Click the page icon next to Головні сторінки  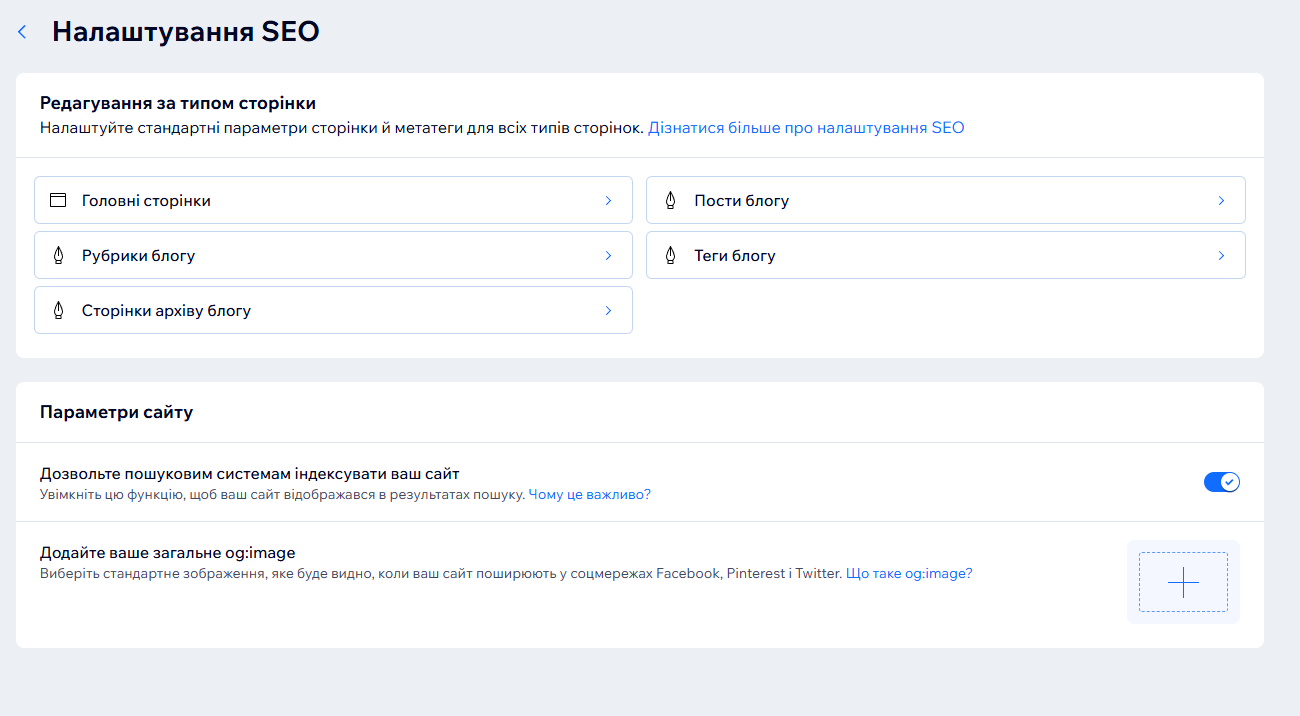[58, 200]
